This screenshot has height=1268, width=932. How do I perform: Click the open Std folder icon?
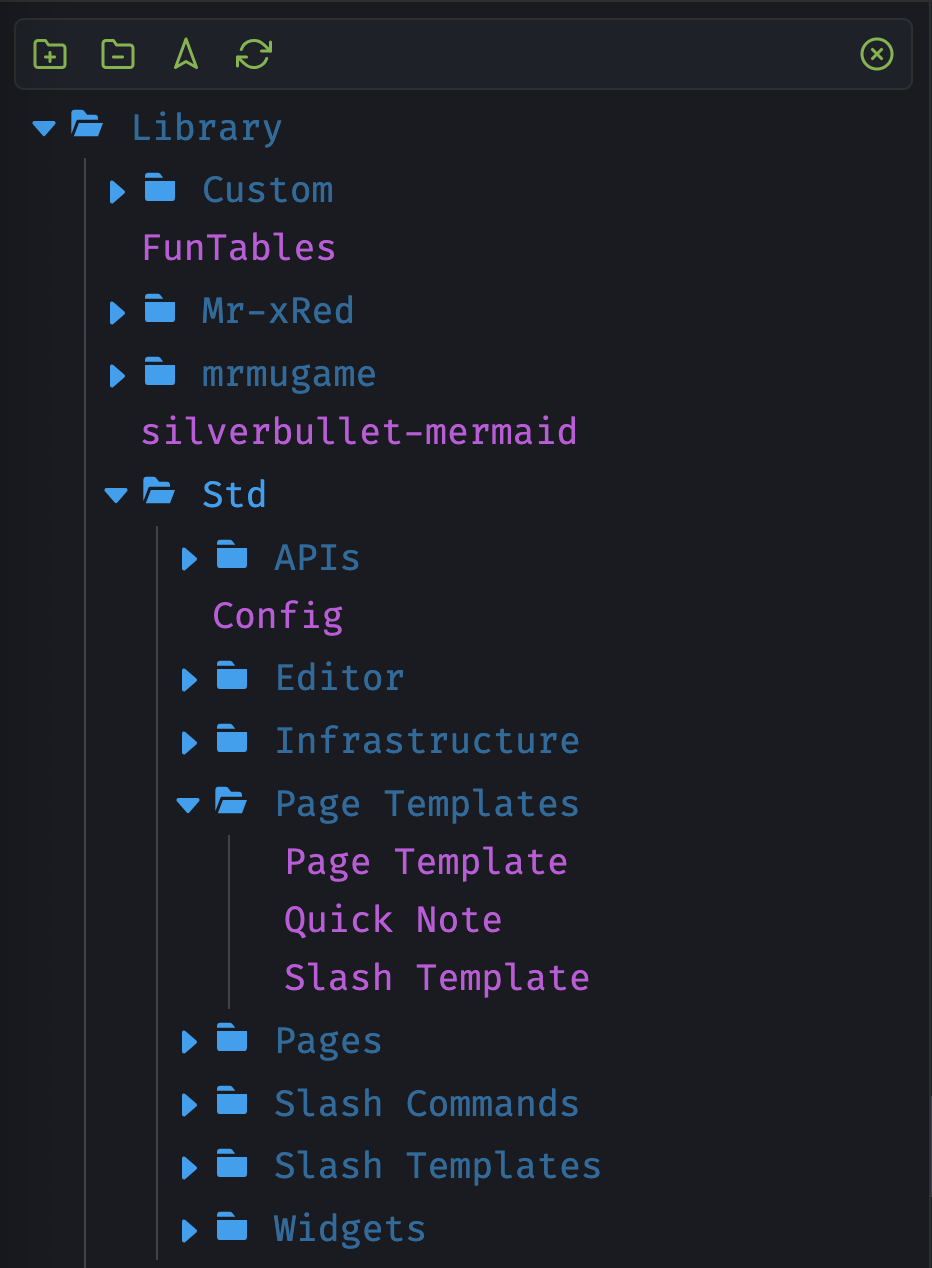pos(160,492)
